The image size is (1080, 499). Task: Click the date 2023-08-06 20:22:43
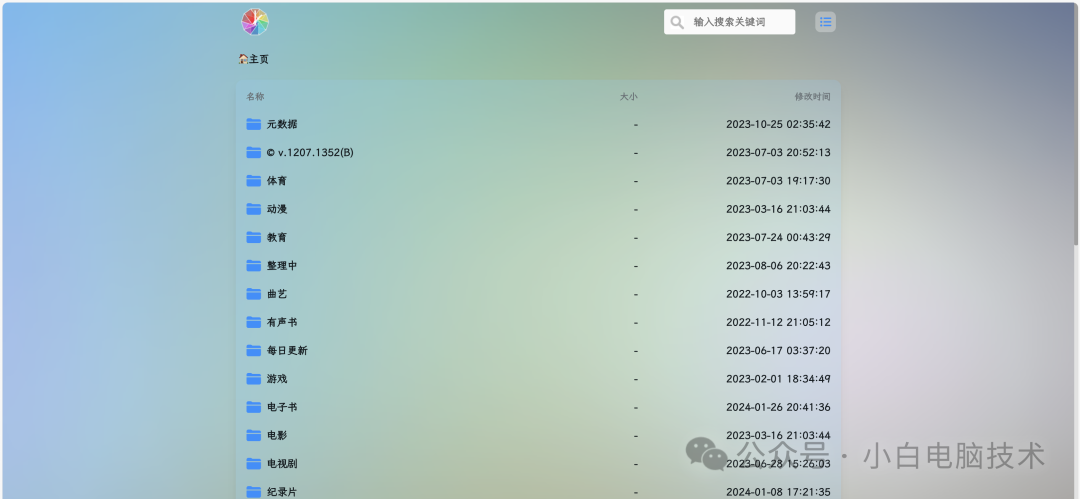778,265
